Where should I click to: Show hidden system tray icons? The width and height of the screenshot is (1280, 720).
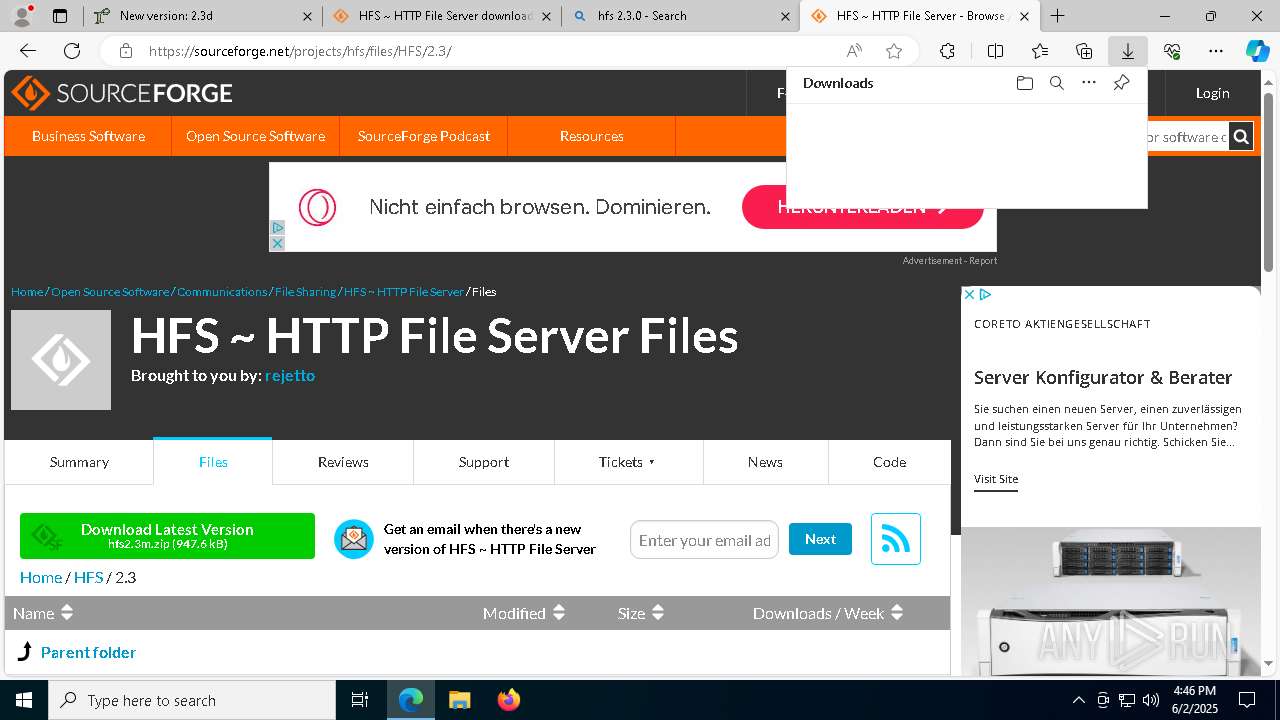pos(1078,700)
